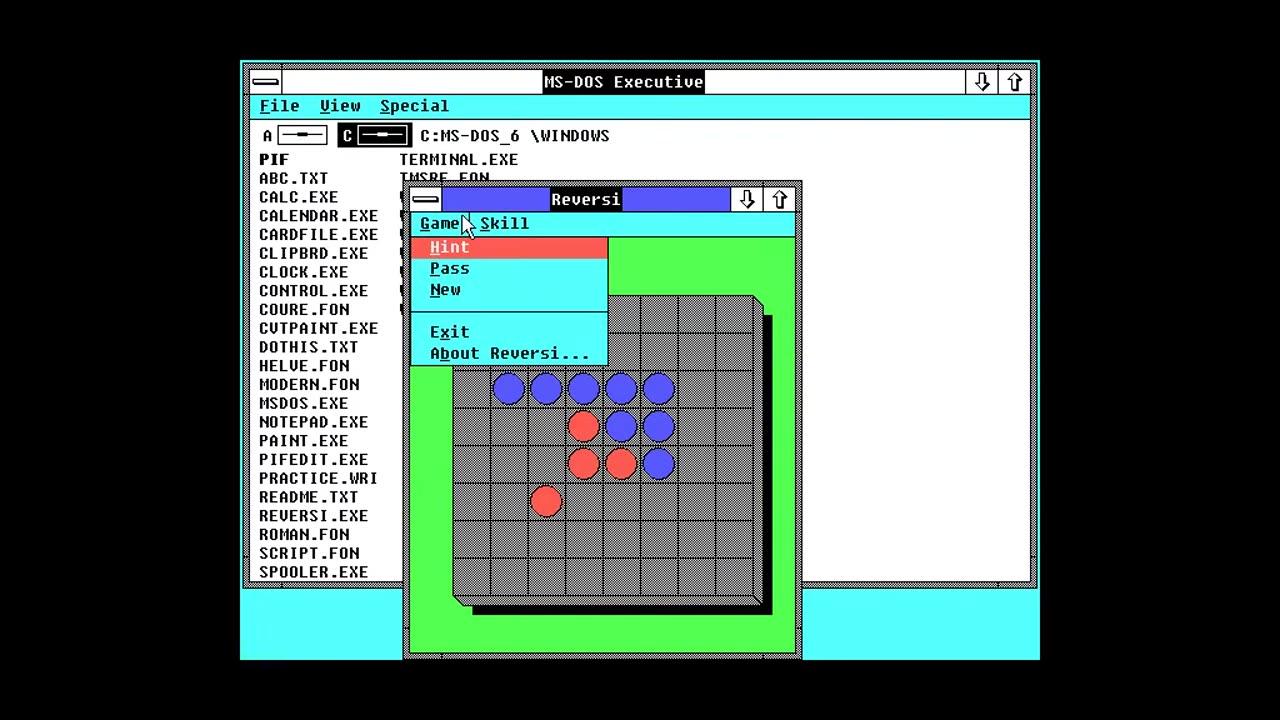Select SPOOLER.EXE in the file list
This screenshot has width=1280, height=720.
[x=314, y=572]
